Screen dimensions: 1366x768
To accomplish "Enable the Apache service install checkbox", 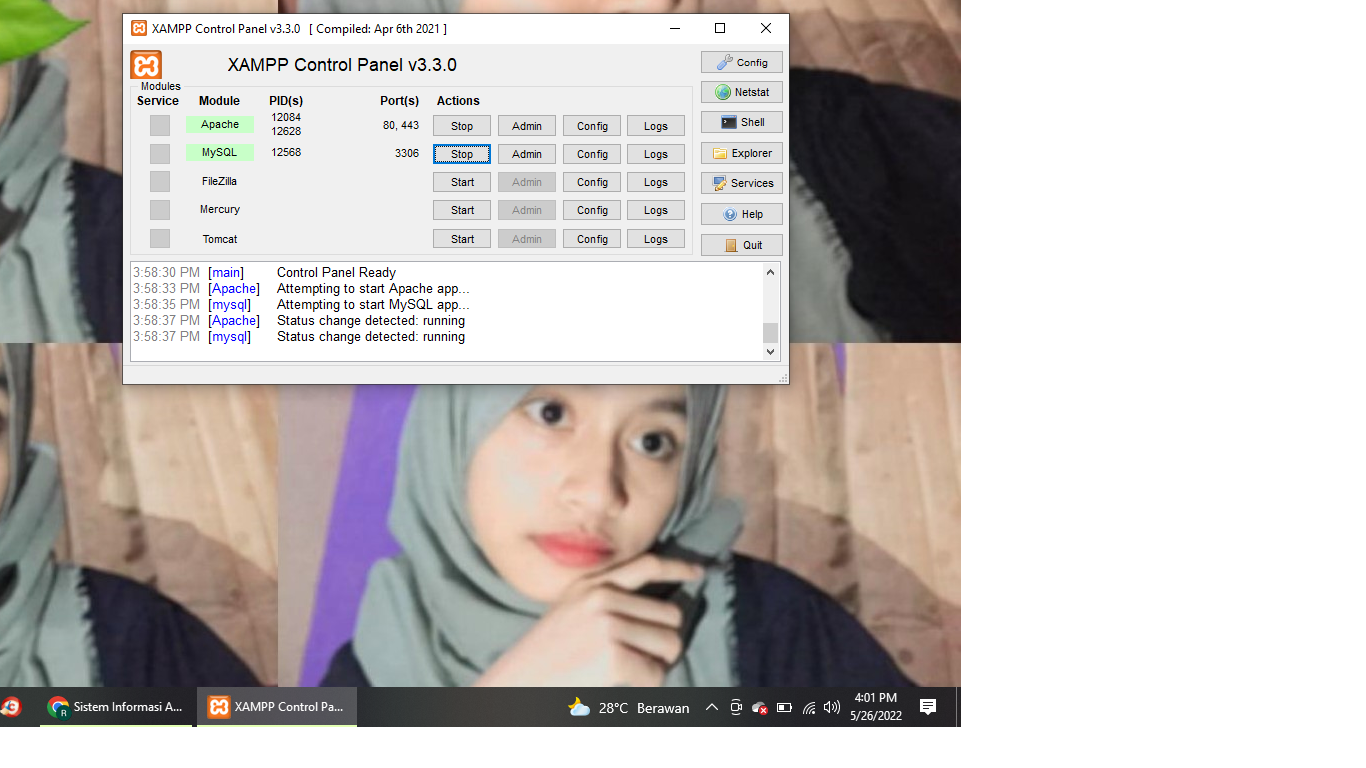I will 158,125.
